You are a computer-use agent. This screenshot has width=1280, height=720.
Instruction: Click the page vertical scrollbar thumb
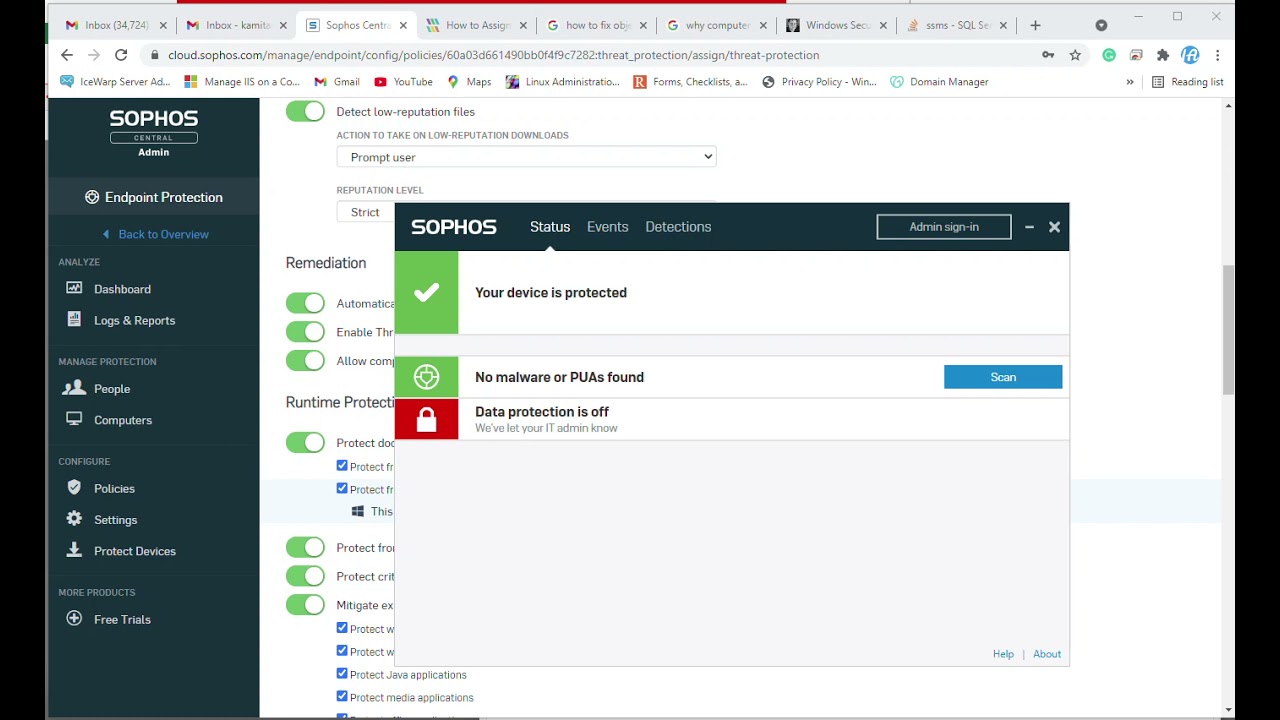[1228, 330]
